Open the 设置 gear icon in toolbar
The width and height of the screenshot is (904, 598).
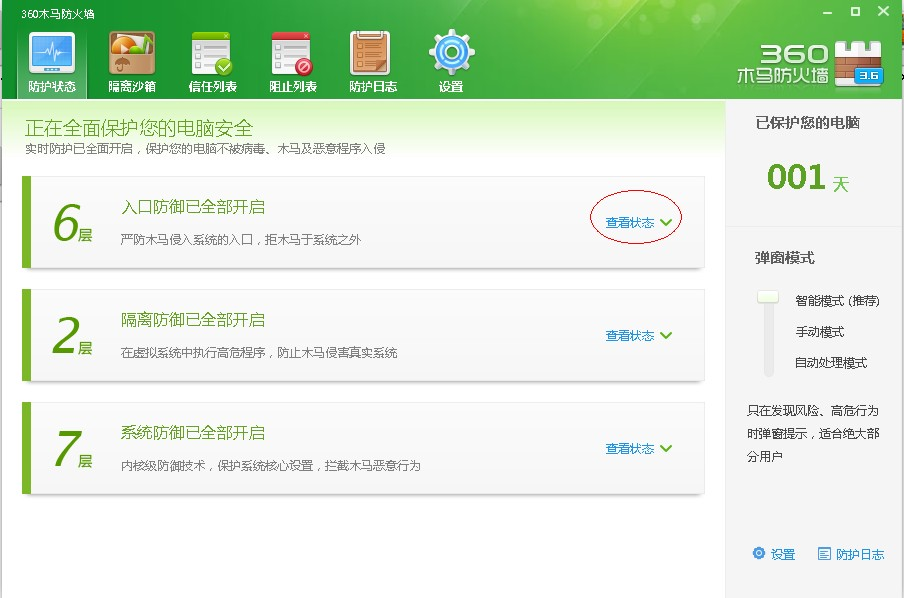click(451, 62)
